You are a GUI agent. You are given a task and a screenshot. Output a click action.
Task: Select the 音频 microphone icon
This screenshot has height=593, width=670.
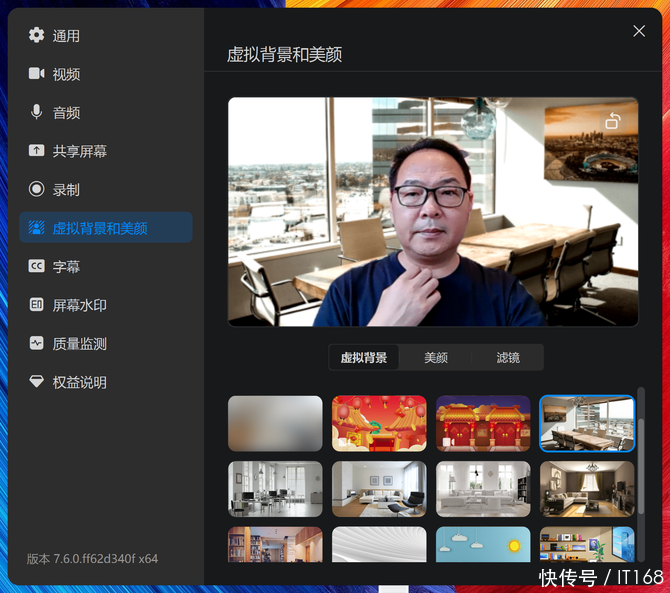coord(37,113)
